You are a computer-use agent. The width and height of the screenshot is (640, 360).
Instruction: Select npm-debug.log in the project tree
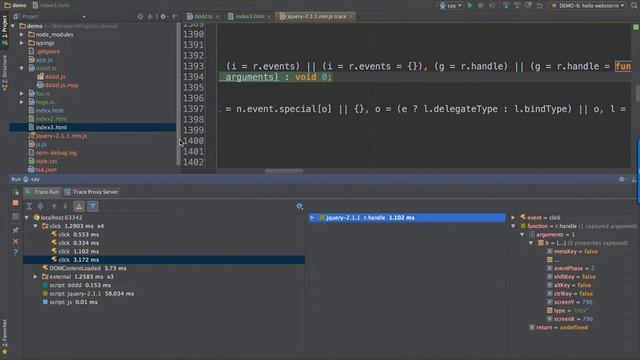[x=56, y=153]
